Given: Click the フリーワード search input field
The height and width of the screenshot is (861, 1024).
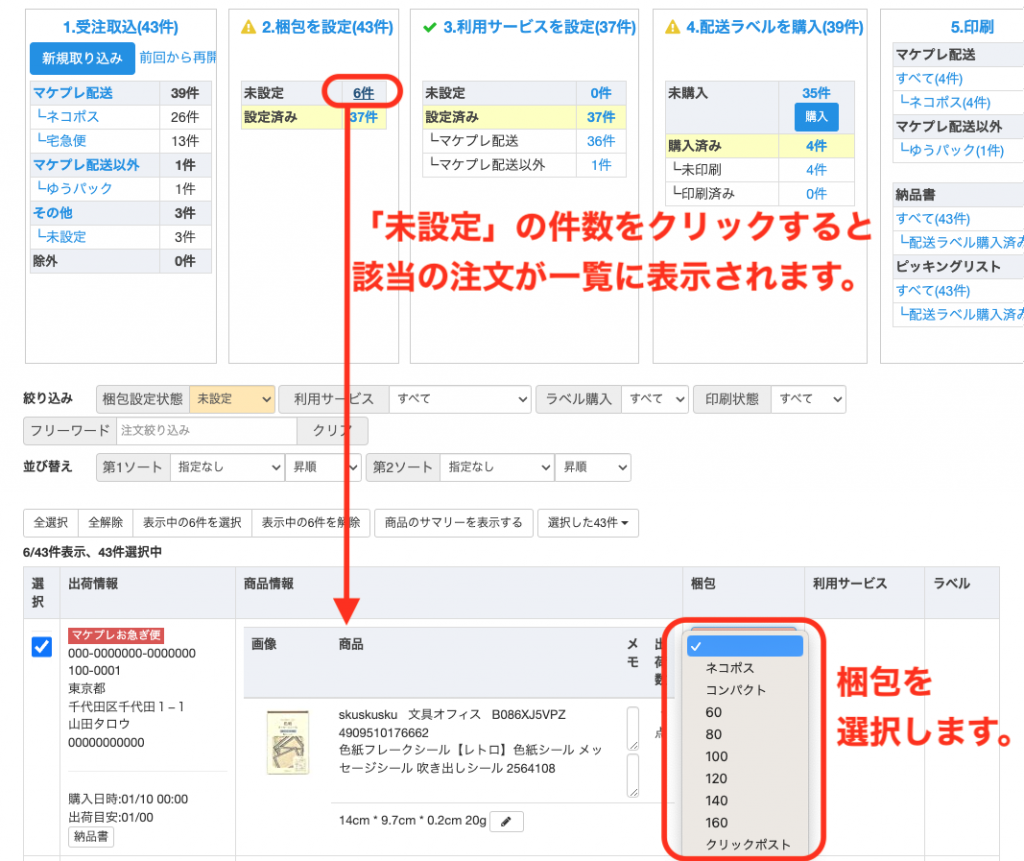Looking at the screenshot, I should tap(206, 430).
